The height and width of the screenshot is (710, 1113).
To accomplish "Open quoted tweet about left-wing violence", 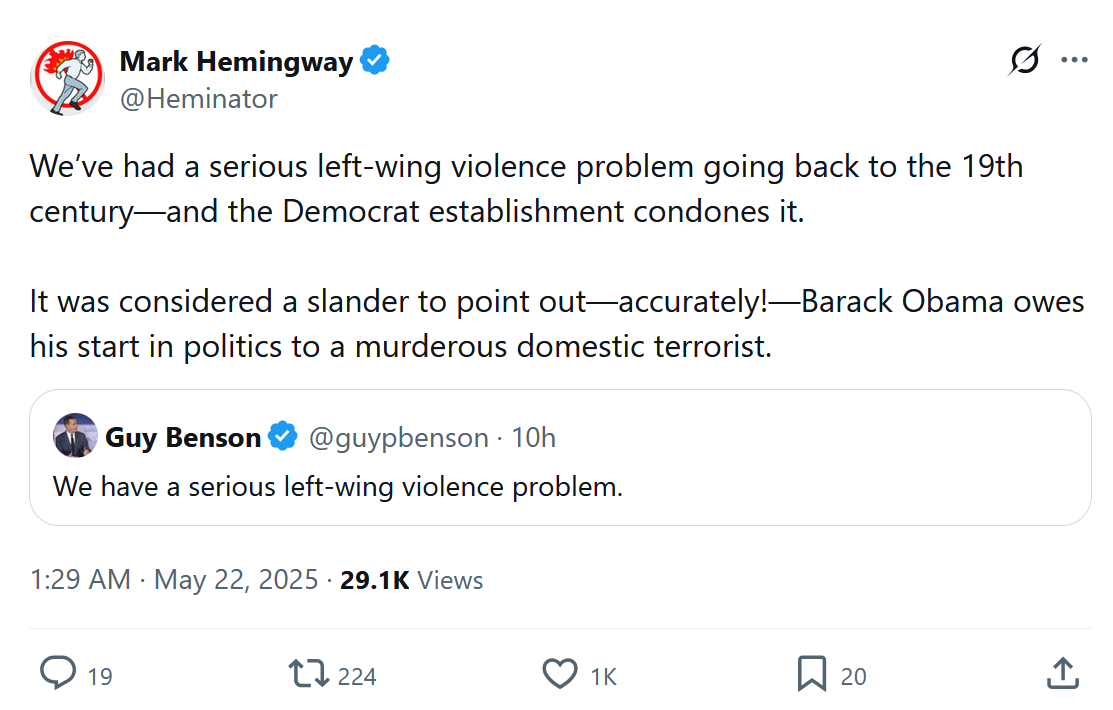I will (560, 487).
